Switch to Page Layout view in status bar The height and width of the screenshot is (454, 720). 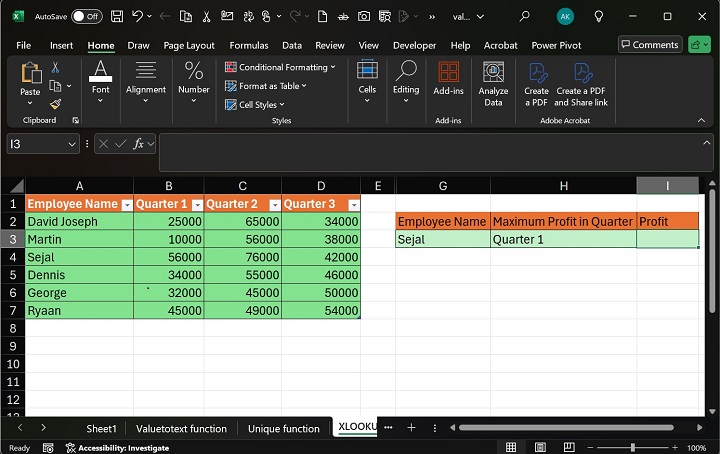point(538,447)
